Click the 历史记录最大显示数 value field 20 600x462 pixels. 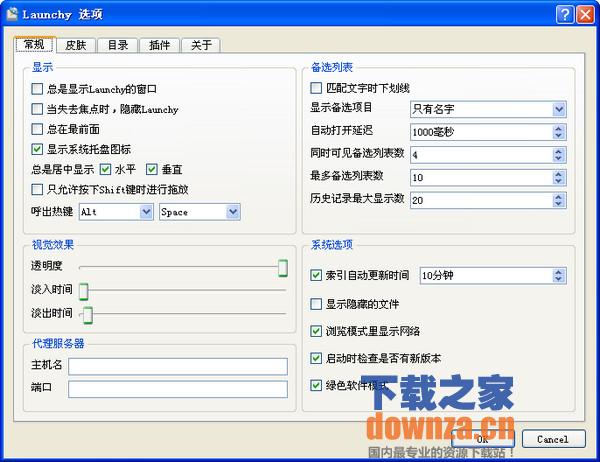pyautogui.click(x=481, y=200)
